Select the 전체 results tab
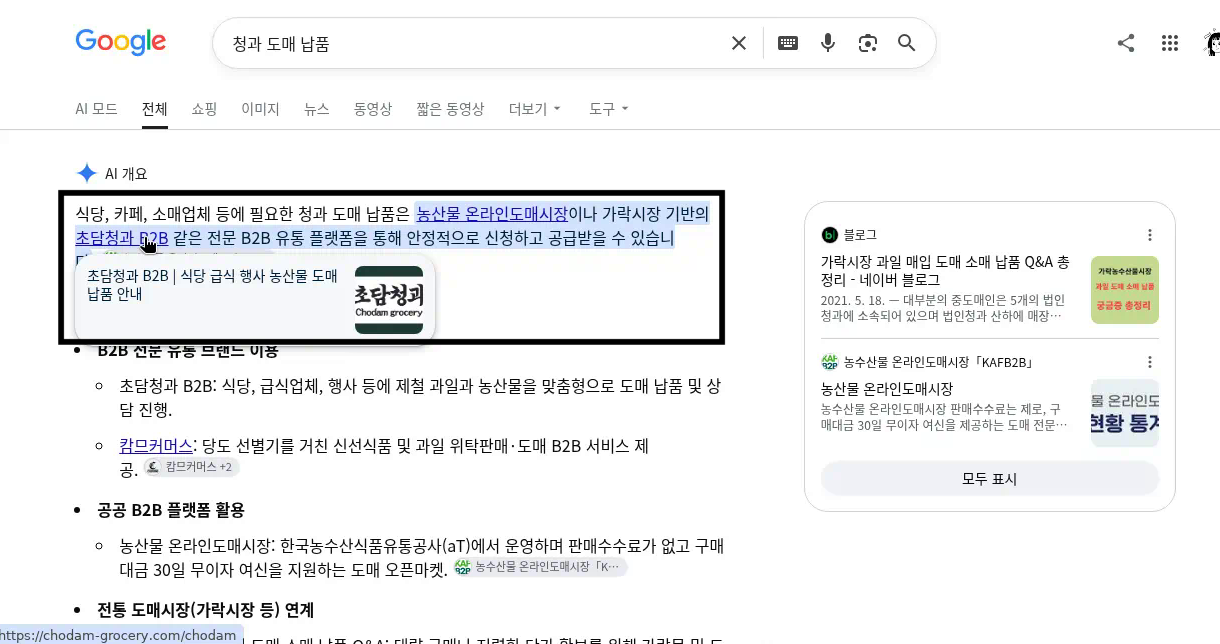 coord(155,109)
